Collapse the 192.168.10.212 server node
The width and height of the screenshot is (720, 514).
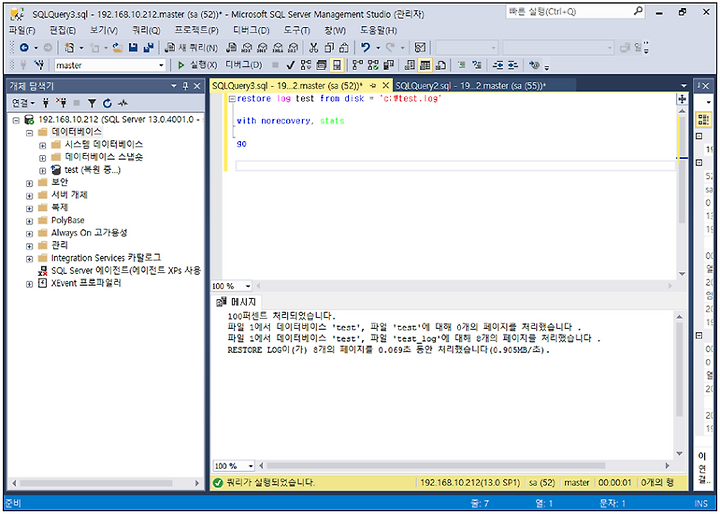pos(17,120)
